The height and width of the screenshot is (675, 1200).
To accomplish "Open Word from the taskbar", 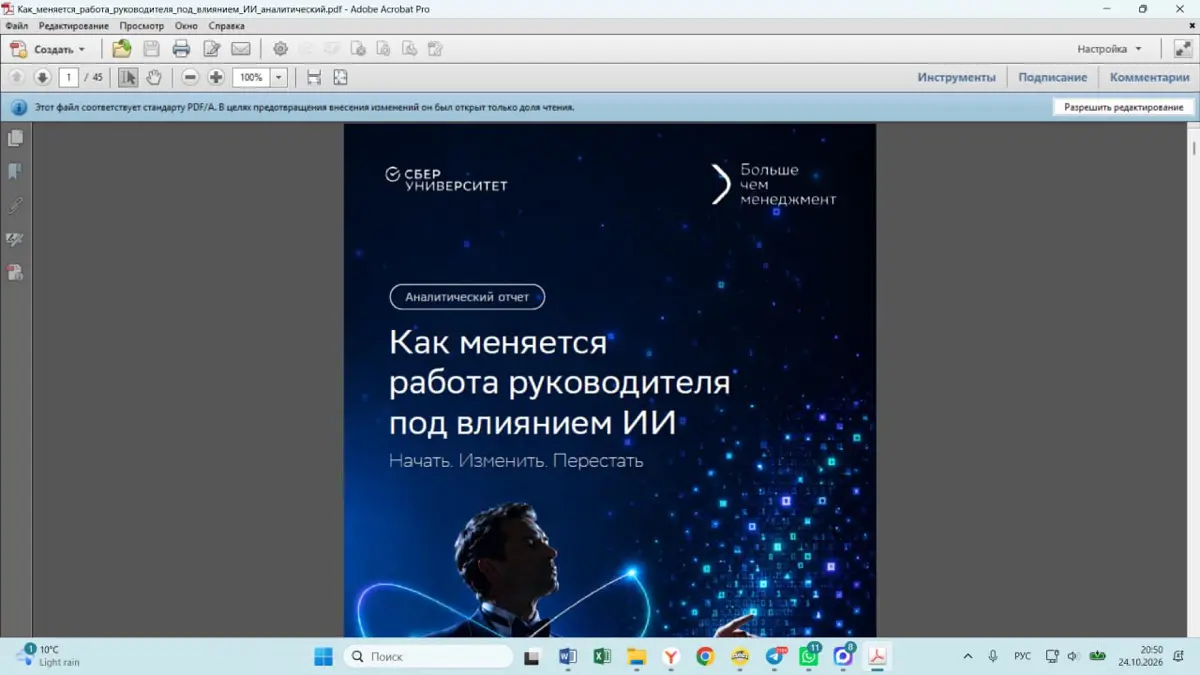I will coord(567,656).
